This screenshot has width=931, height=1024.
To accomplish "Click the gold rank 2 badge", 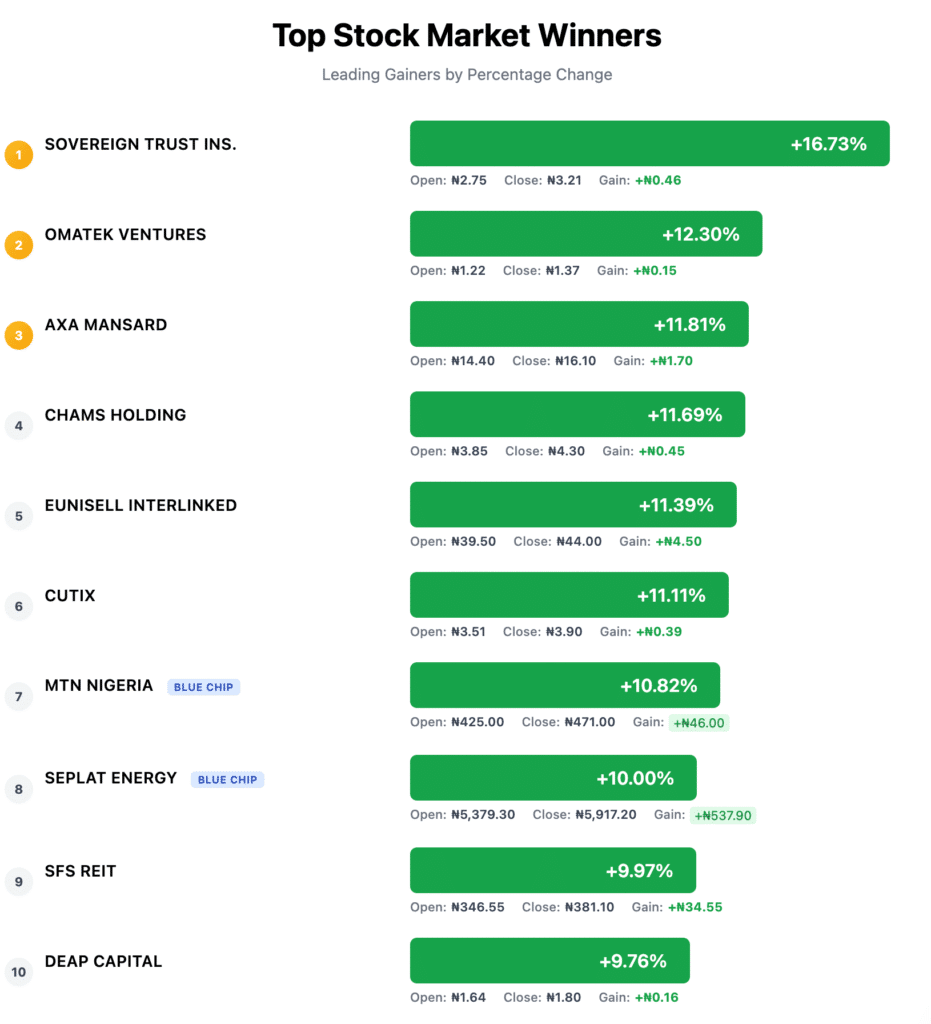I will (19, 245).
